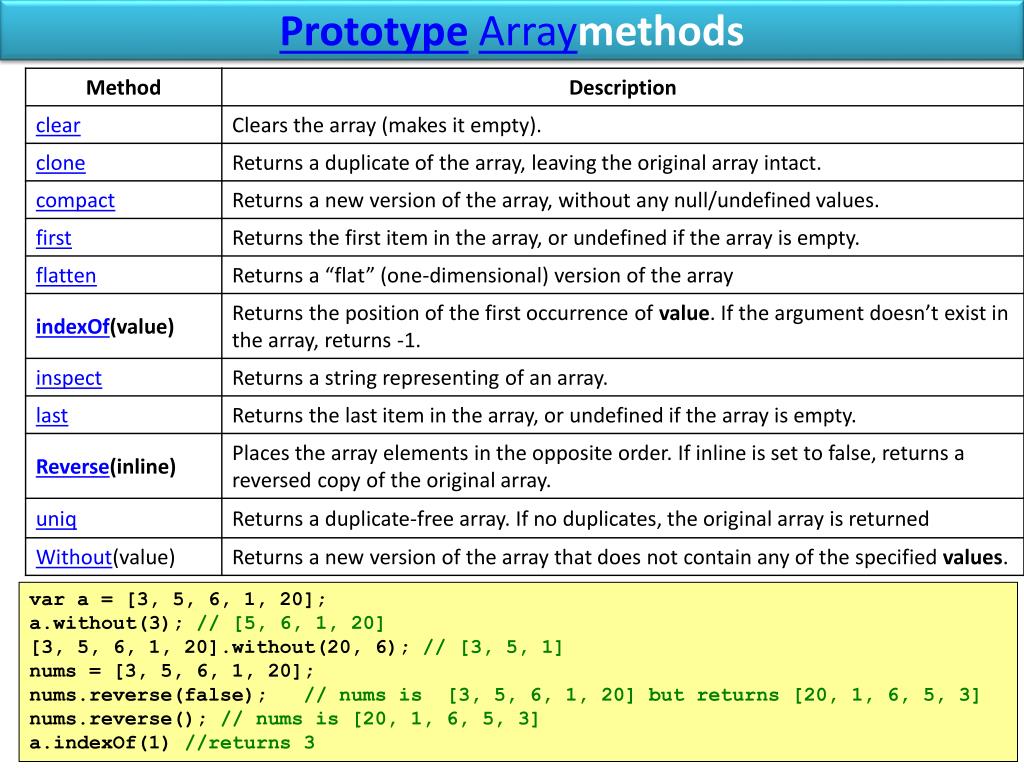Click the 'nums = [3, 5, 6, 1, 20];' line
The width and height of the screenshot is (1024, 768).
click(172, 671)
